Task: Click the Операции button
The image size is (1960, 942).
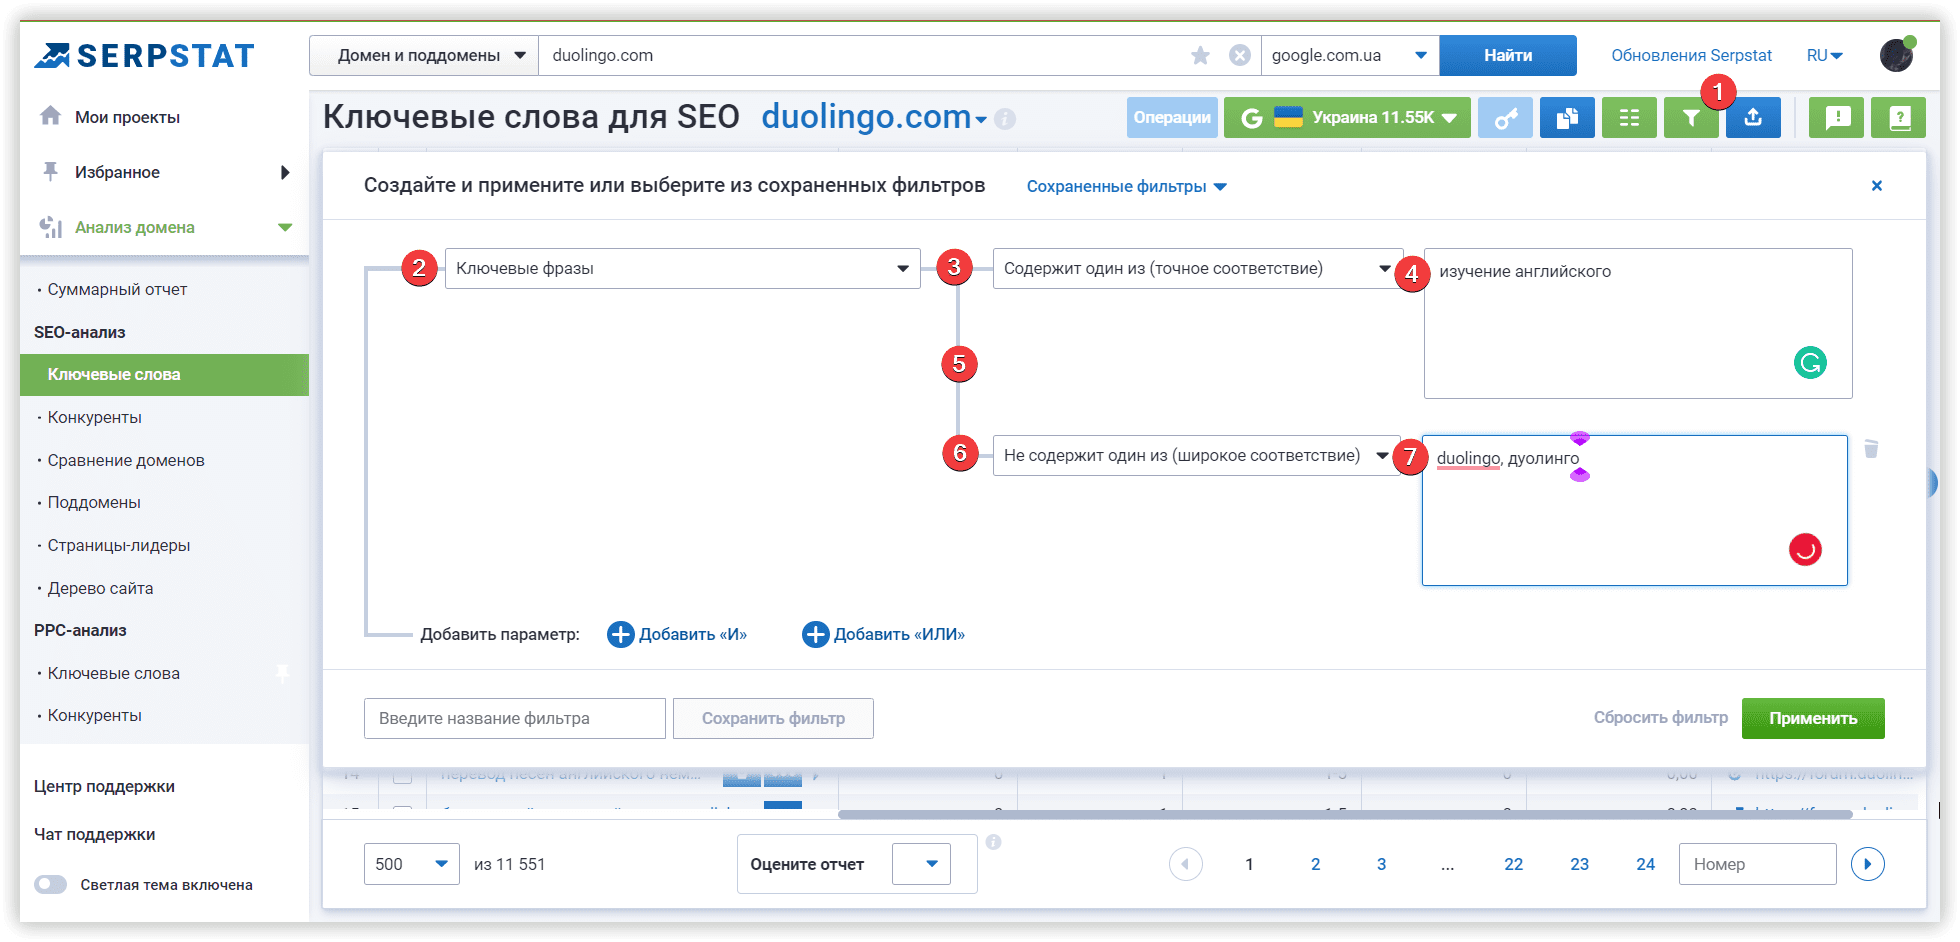Action: pos(1172,118)
